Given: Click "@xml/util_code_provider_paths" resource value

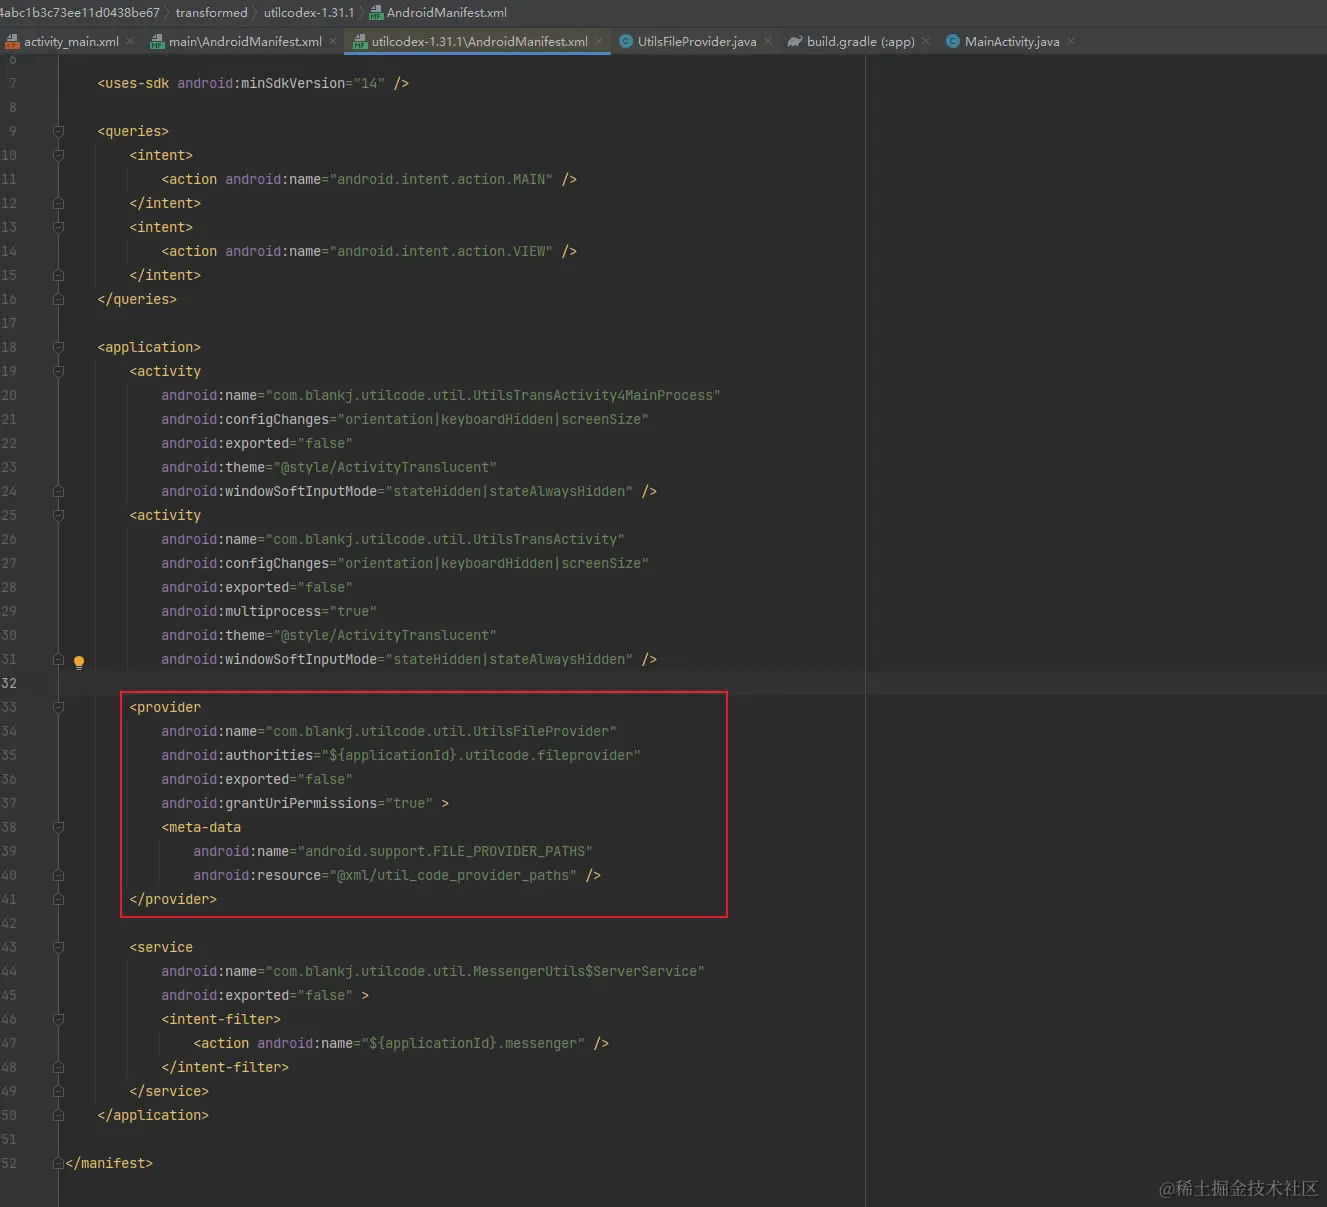Looking at the screenshot, I should tap(453, 875).
